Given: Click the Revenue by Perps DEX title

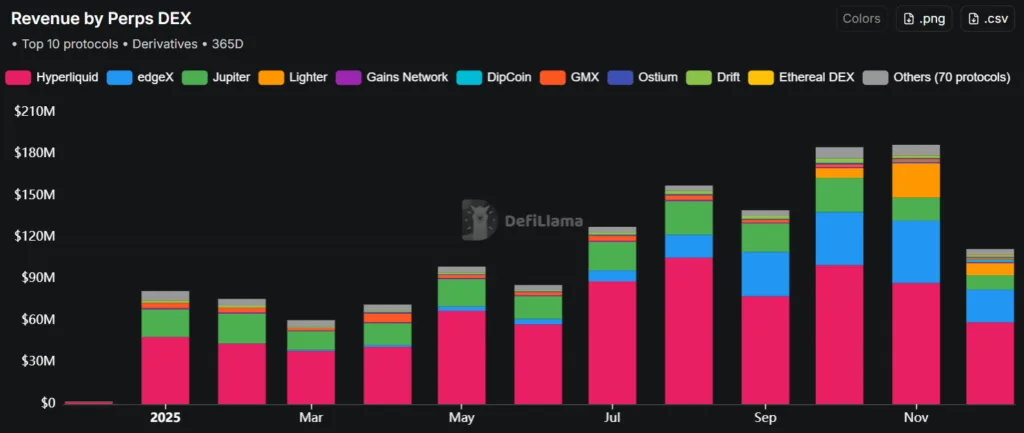Looking at the screenshot, I should 101,19.
